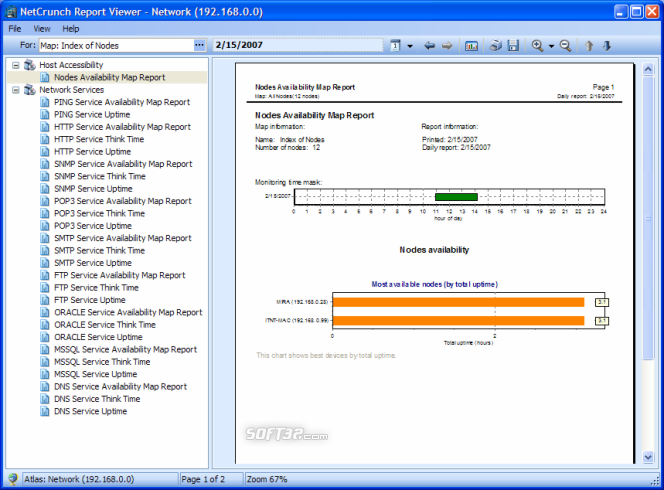Click the vertical scrollbar thumb

click(x=648, y=217)
